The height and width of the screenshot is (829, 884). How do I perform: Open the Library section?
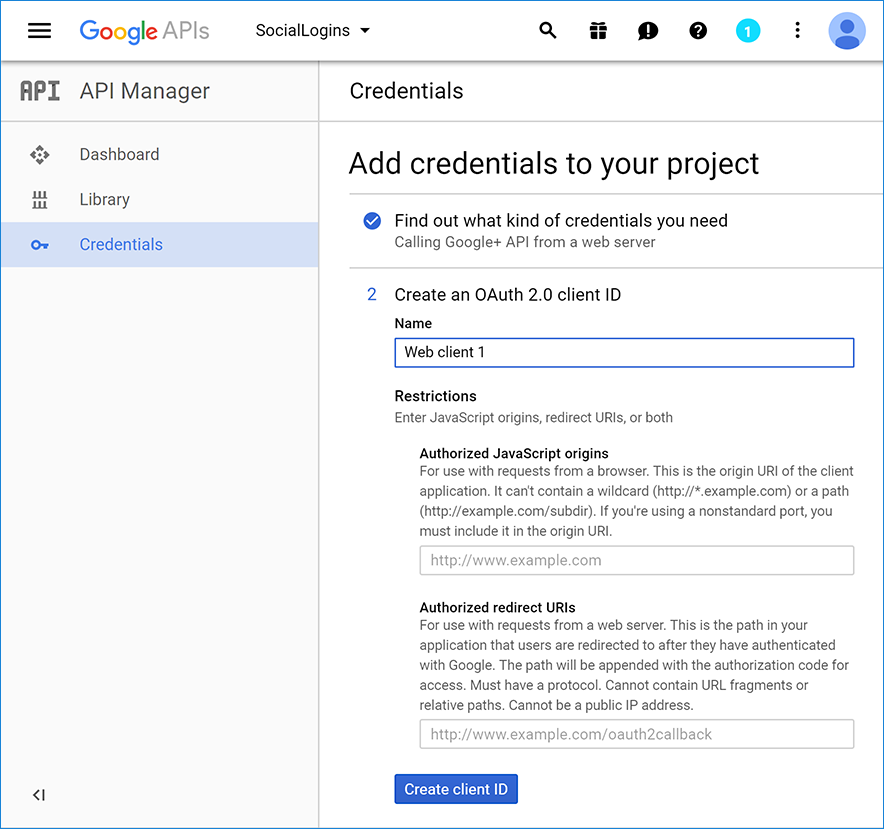[105, 199]
